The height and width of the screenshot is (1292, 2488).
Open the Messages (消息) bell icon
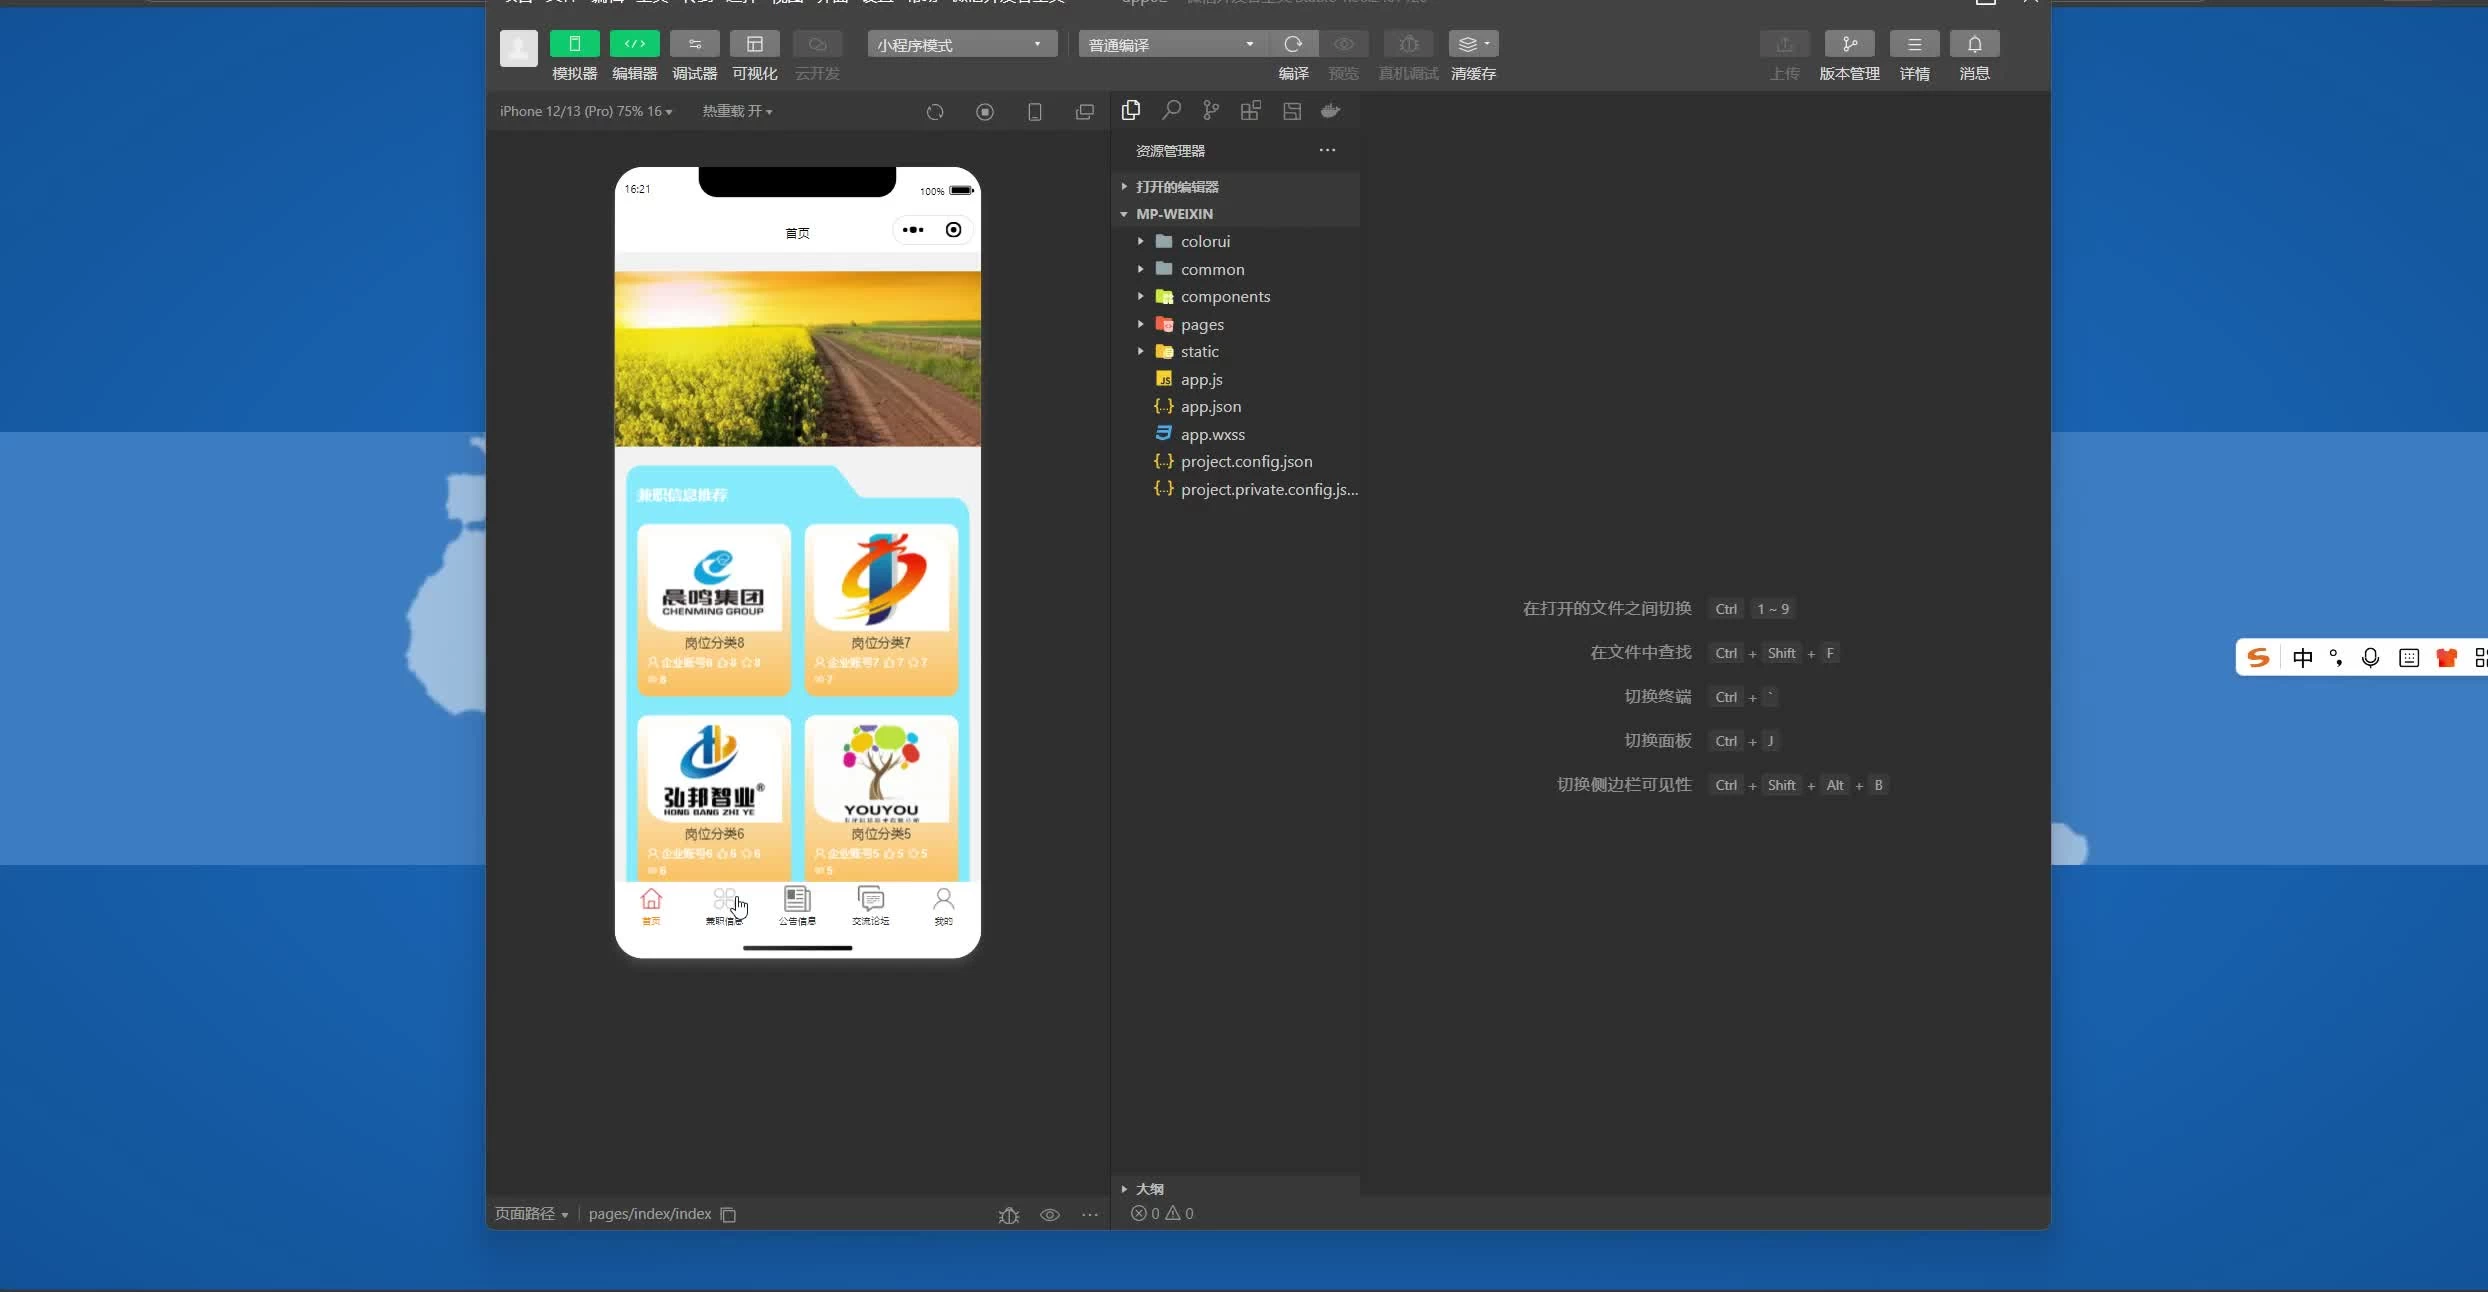1974,44
